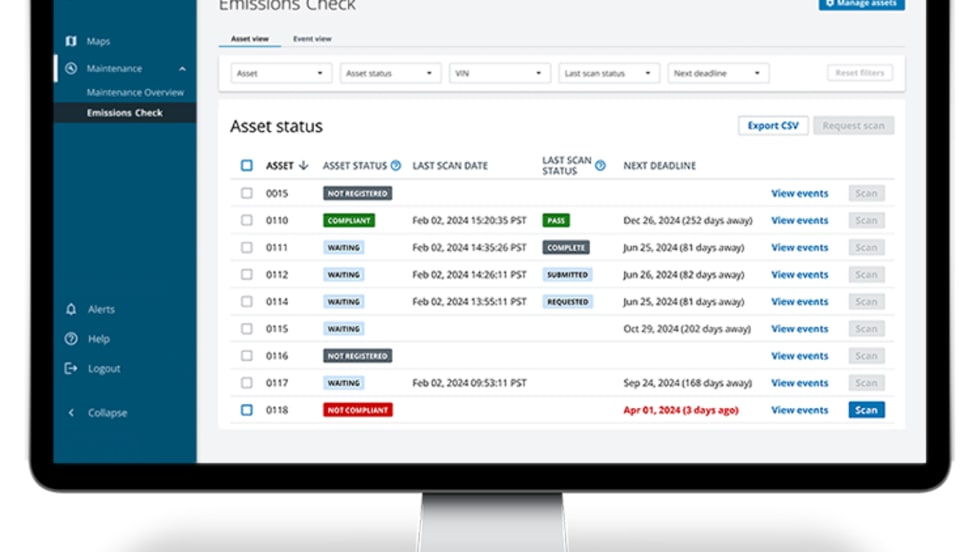Image resolution: width=980 pixels, height=552 pixels.
Task: Click the NOT REGISTERED badge for 0116
Action: [358, 356]
